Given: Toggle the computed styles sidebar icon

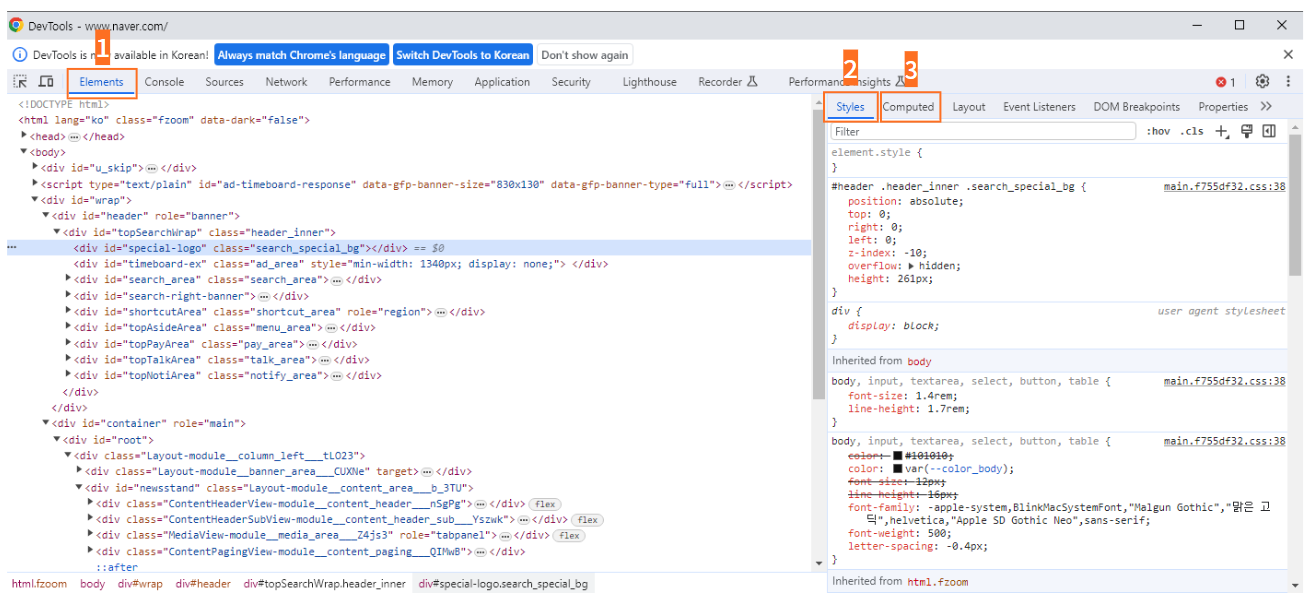Looking at the screenshot, I should [x=1269, y=131].
